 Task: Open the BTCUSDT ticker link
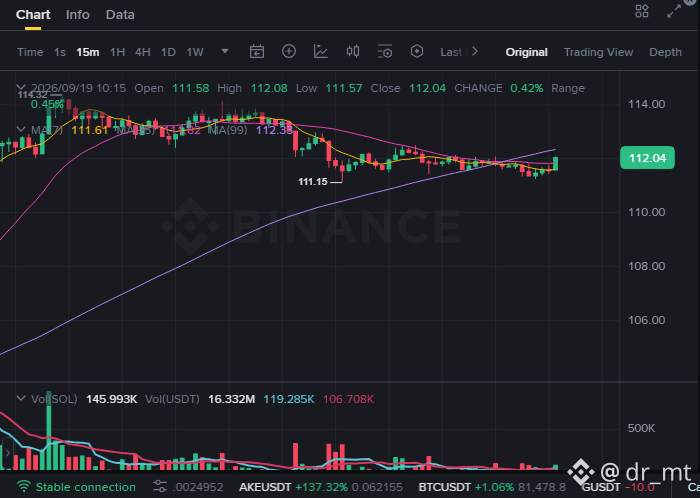pyautogui.click(x=445, y=487)
